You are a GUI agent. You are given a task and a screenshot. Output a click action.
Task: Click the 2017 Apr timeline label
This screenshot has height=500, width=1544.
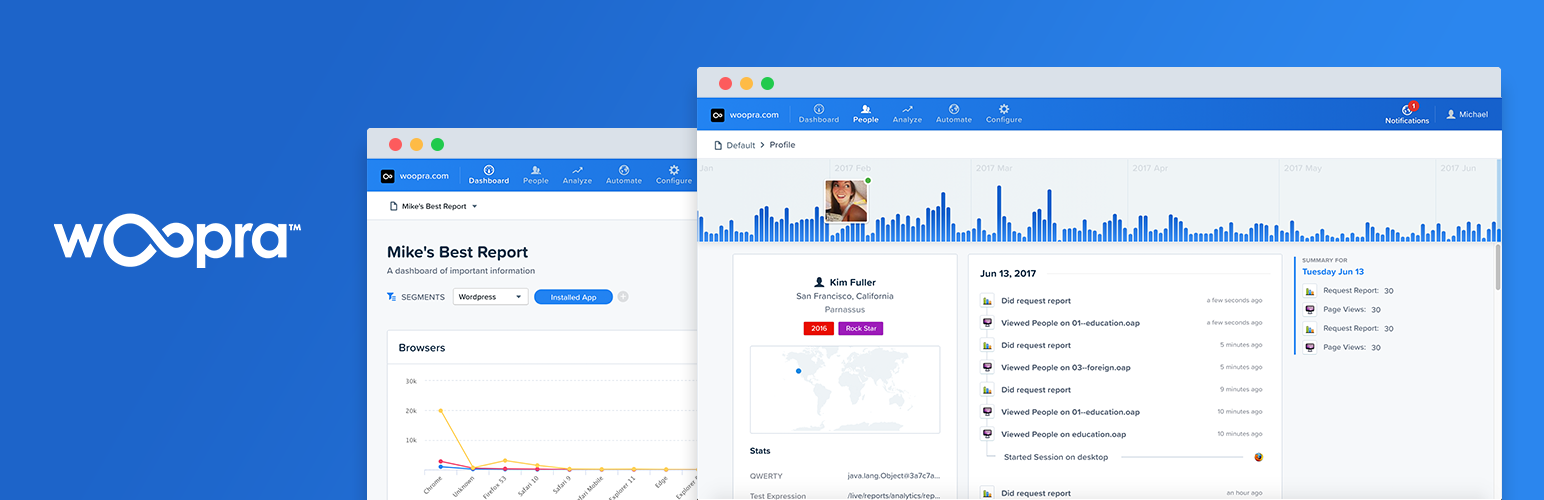(1150, 168)
